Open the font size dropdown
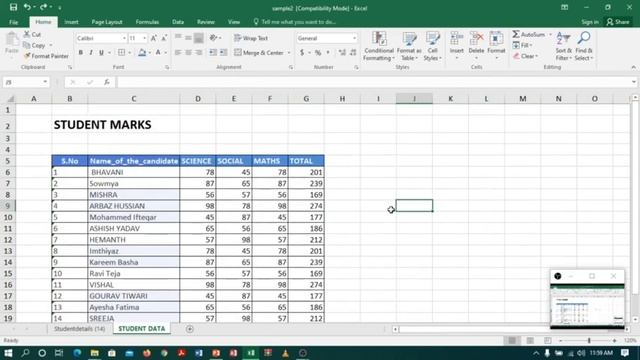The image size is (640, 360). (144, 38)
